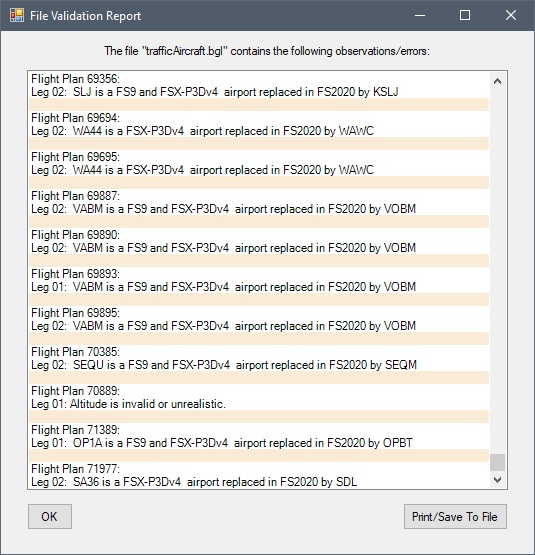535x555 pixels.
Task: Minimize the File Validation Report window
Action: pyautogui.click(x=420, y=15)
